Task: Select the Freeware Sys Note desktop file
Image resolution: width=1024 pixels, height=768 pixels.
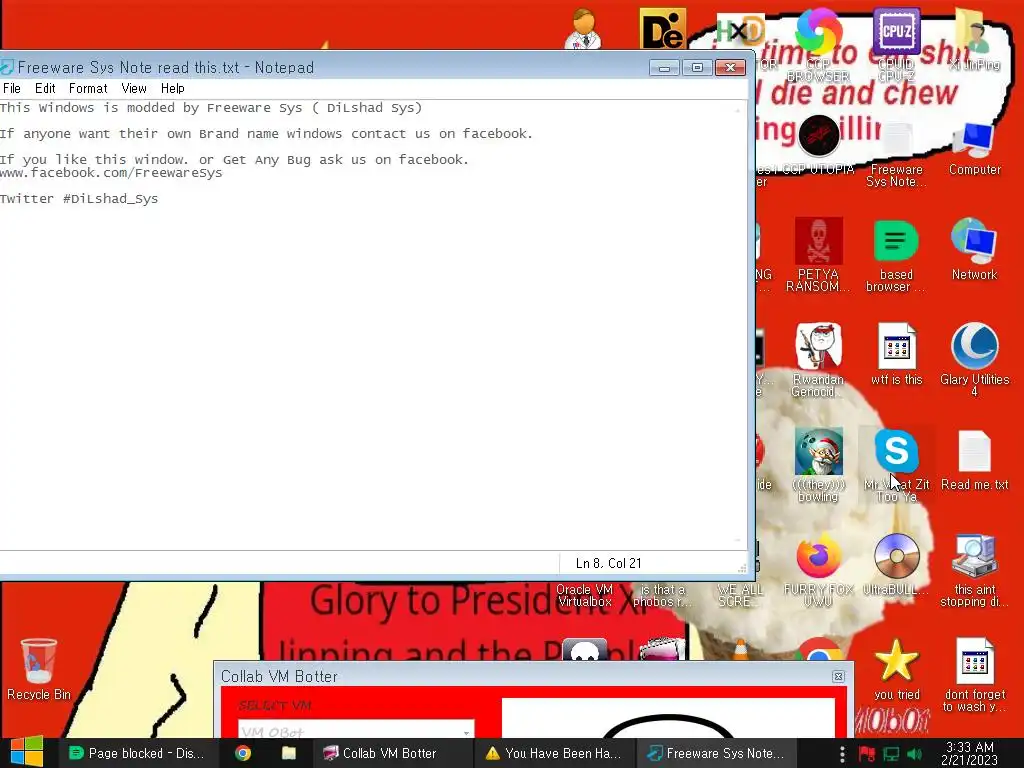Action: pos(897,154)
